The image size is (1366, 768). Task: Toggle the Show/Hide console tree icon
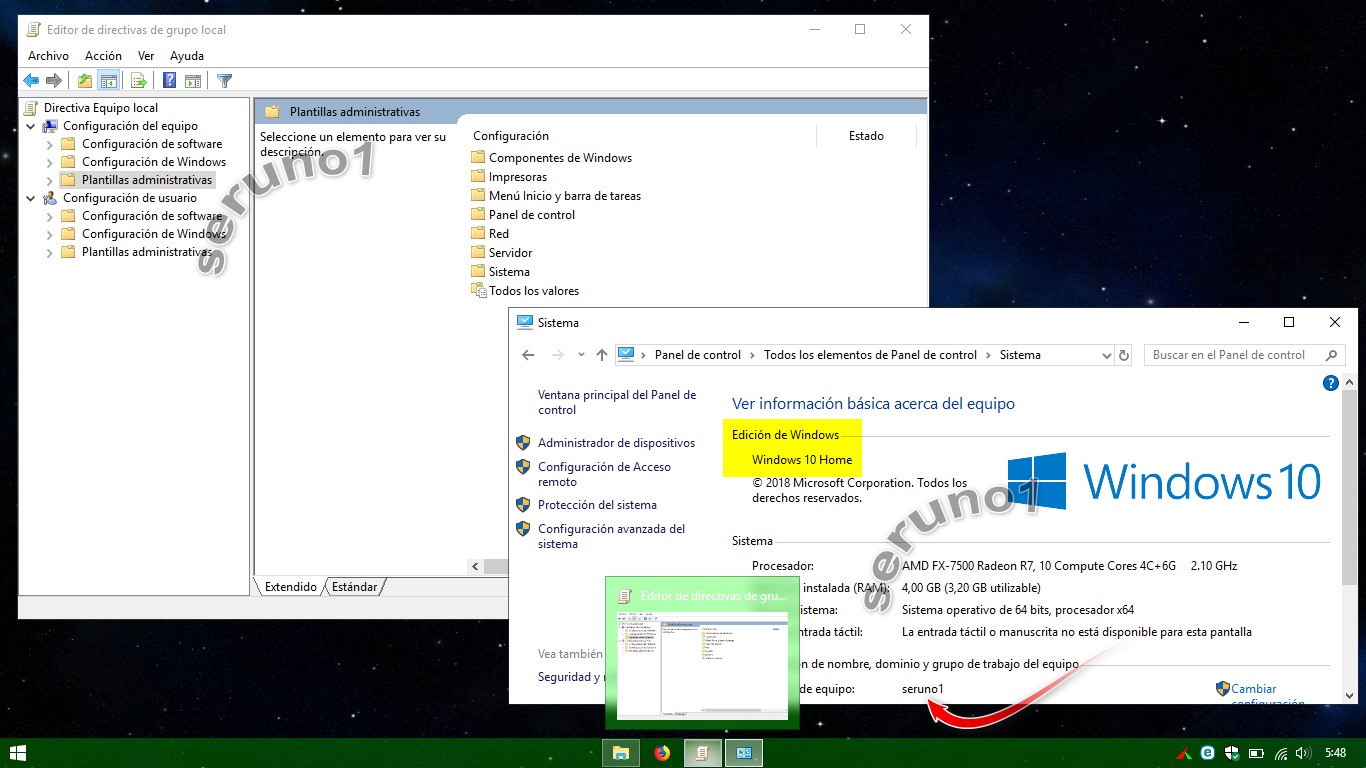pos(109,81)
